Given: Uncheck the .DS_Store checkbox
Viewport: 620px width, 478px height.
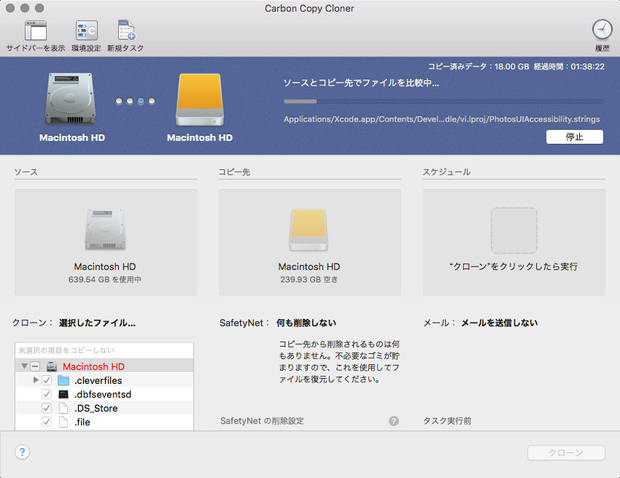Looking at the screenshot, I should pos(47,408).
